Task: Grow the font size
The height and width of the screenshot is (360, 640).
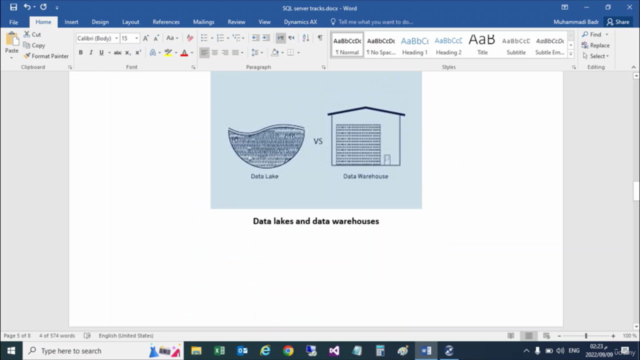Action: pos(146,38)
